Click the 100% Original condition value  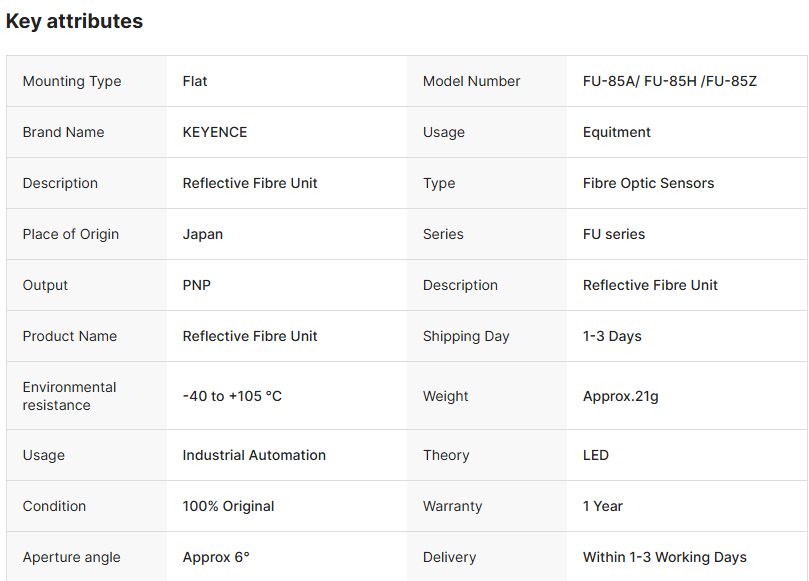[x=228, y=506]
